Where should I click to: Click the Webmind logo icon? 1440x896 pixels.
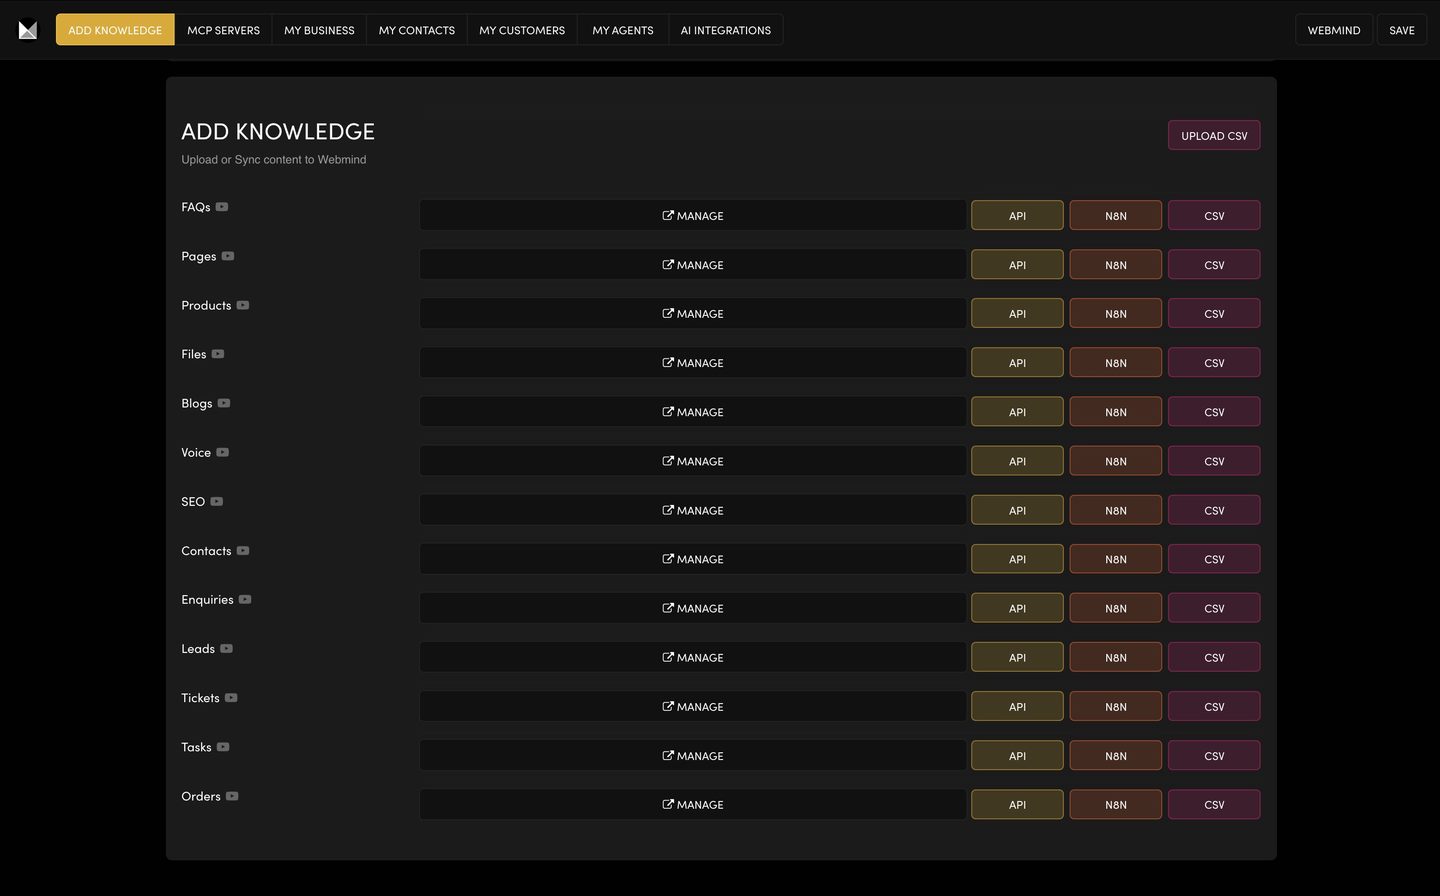tap(28, 30)
